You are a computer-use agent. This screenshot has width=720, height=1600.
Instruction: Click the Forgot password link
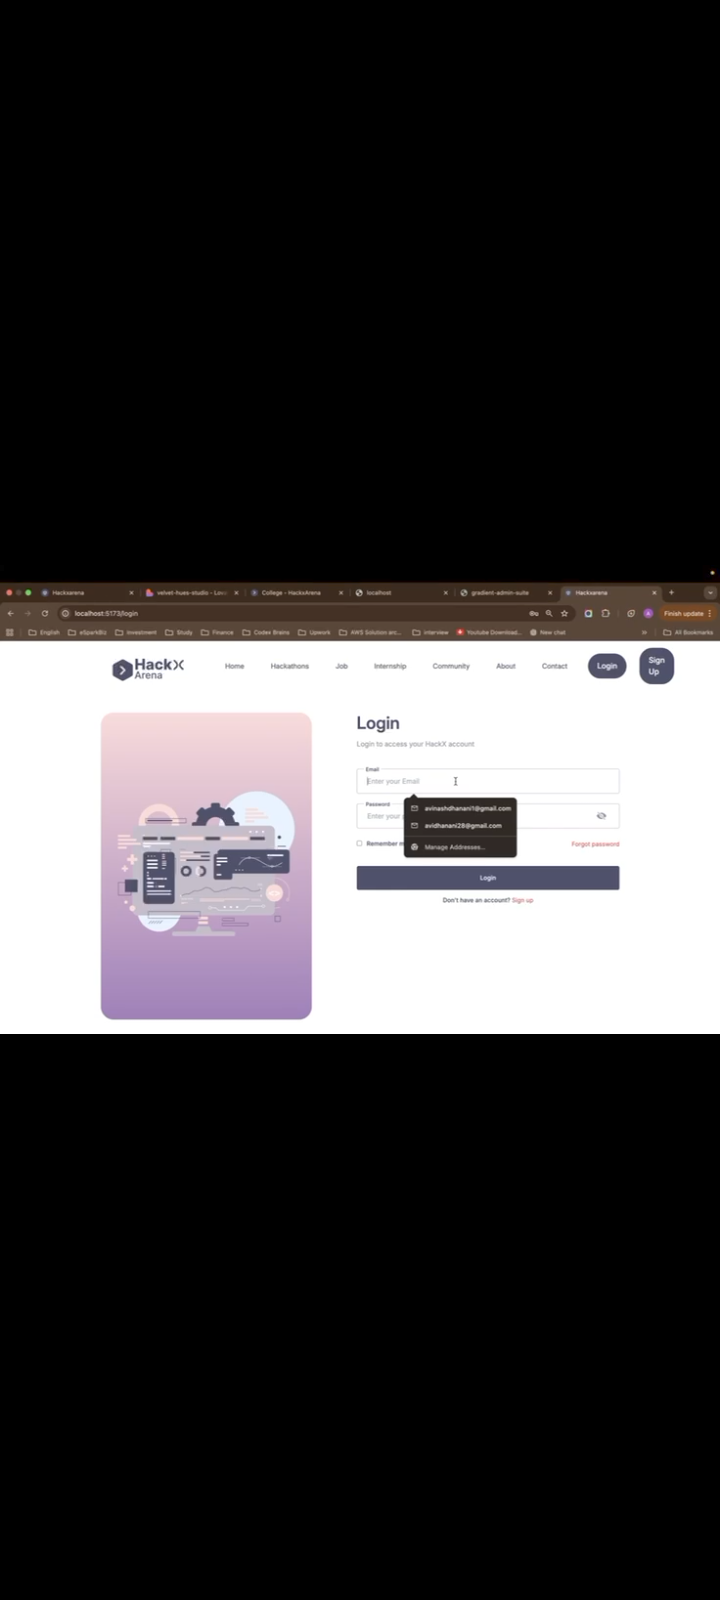pyautogui.click(x=595, y=844)
